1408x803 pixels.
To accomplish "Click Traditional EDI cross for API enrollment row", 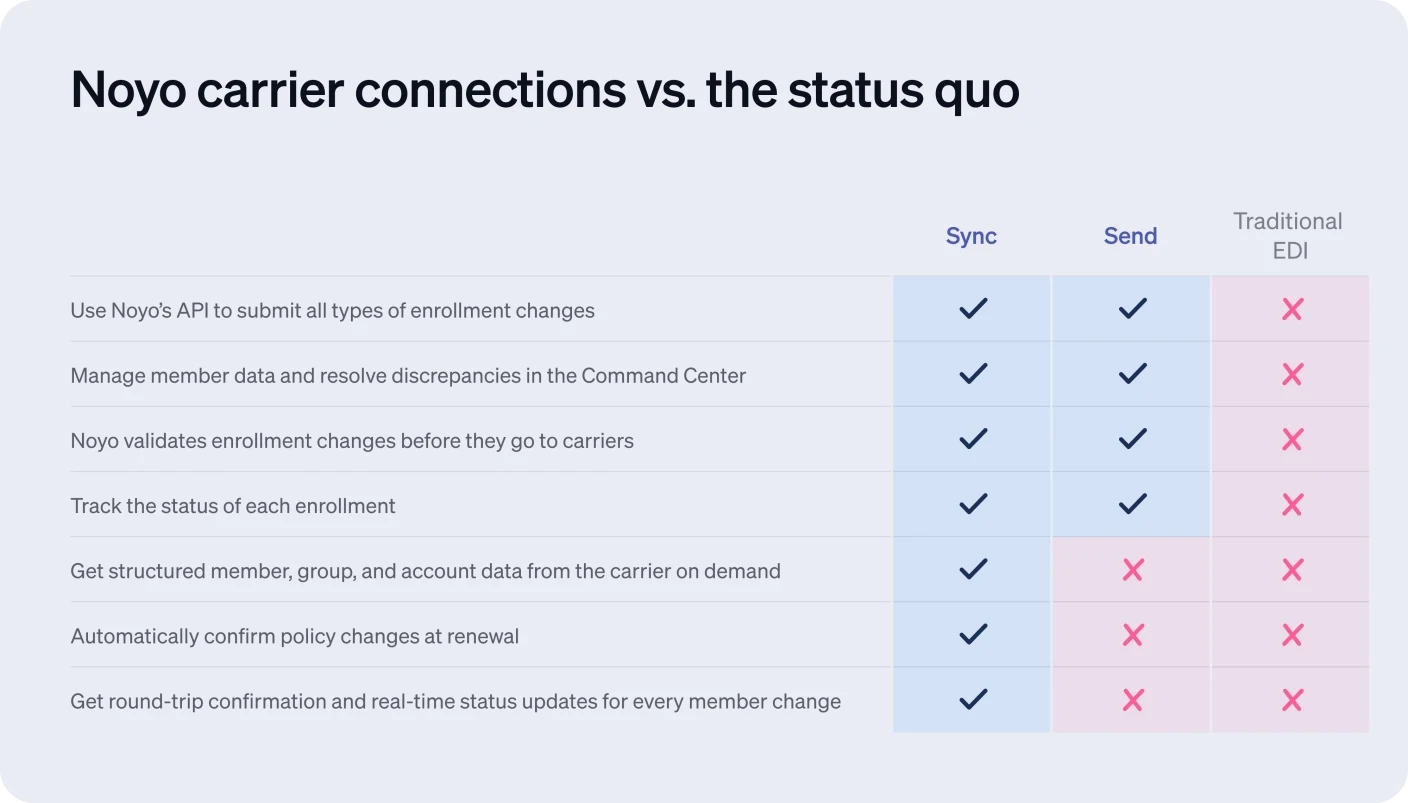I will coord(1292,309).
